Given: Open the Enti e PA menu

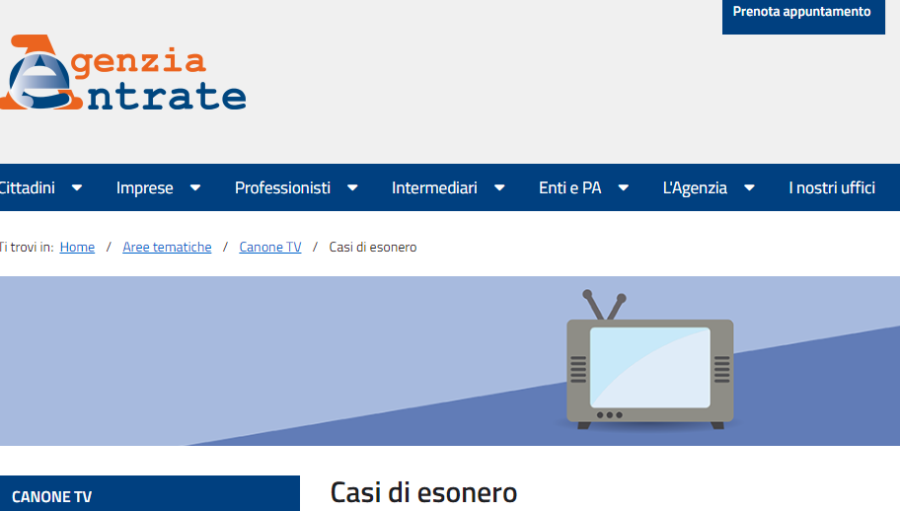Looking at the screenshot, I should point(570,188).
